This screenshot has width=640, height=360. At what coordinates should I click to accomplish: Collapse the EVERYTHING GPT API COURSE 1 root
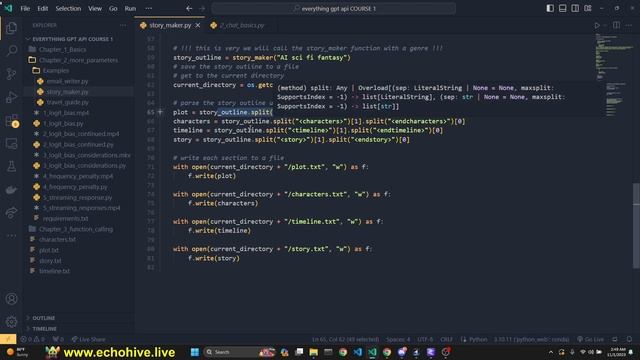pos(73,39)
